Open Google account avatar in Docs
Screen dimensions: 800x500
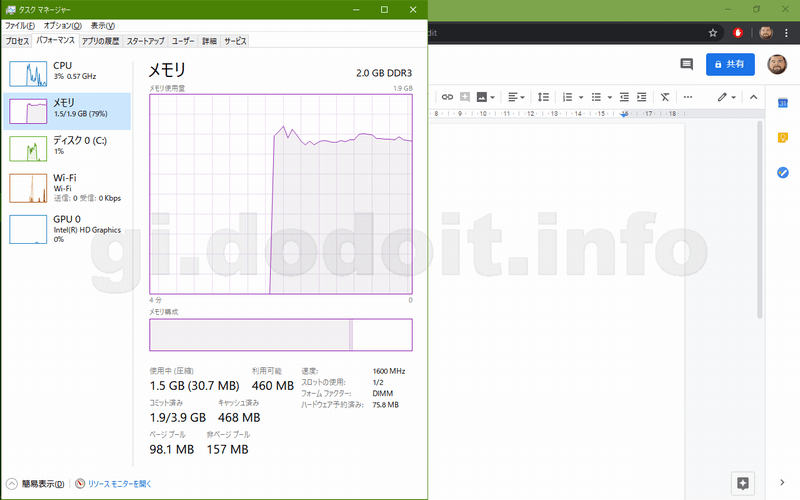pyautogui.click(x=777, y=64)
